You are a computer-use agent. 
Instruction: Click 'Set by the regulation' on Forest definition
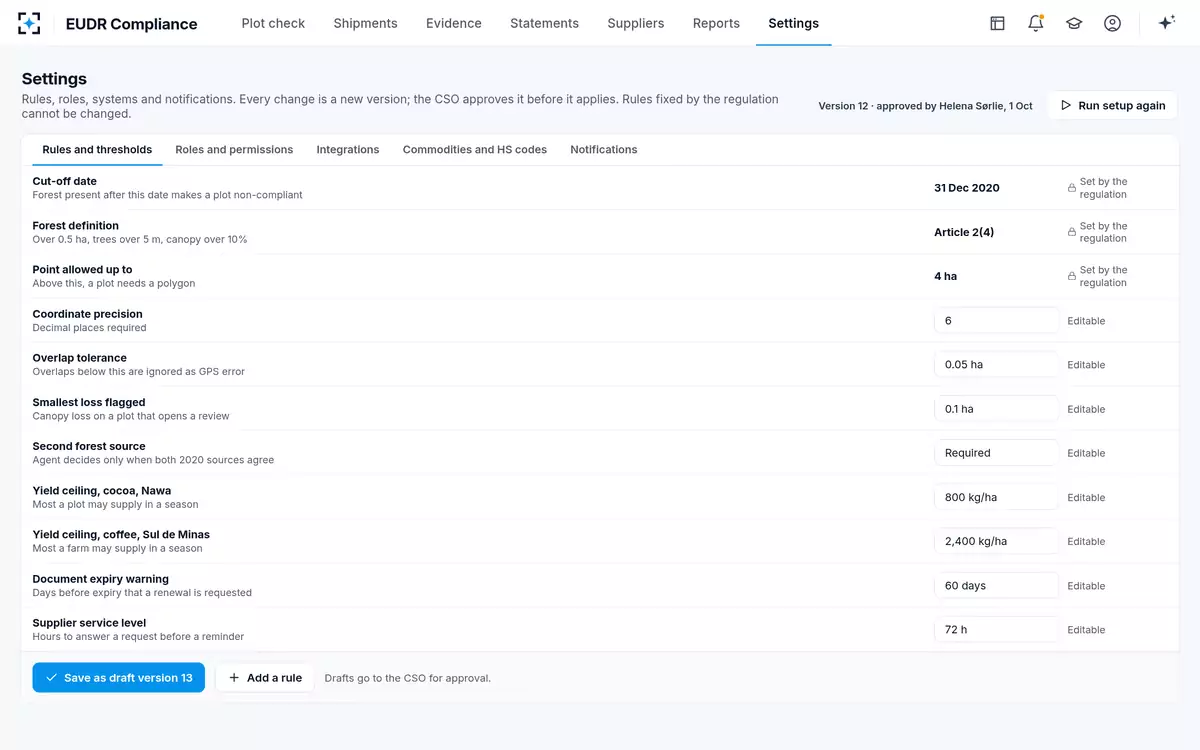(x=1103, y=232)
